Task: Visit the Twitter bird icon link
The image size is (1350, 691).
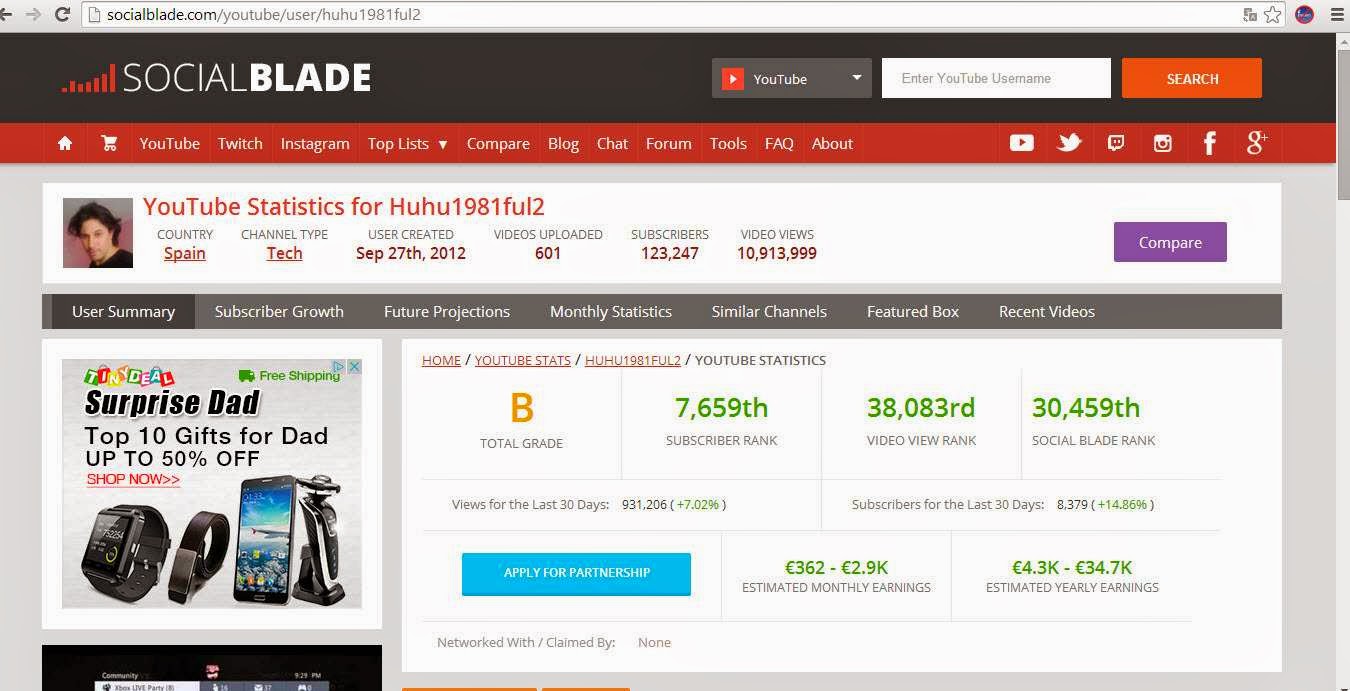Action: [x=1069, y=143]
